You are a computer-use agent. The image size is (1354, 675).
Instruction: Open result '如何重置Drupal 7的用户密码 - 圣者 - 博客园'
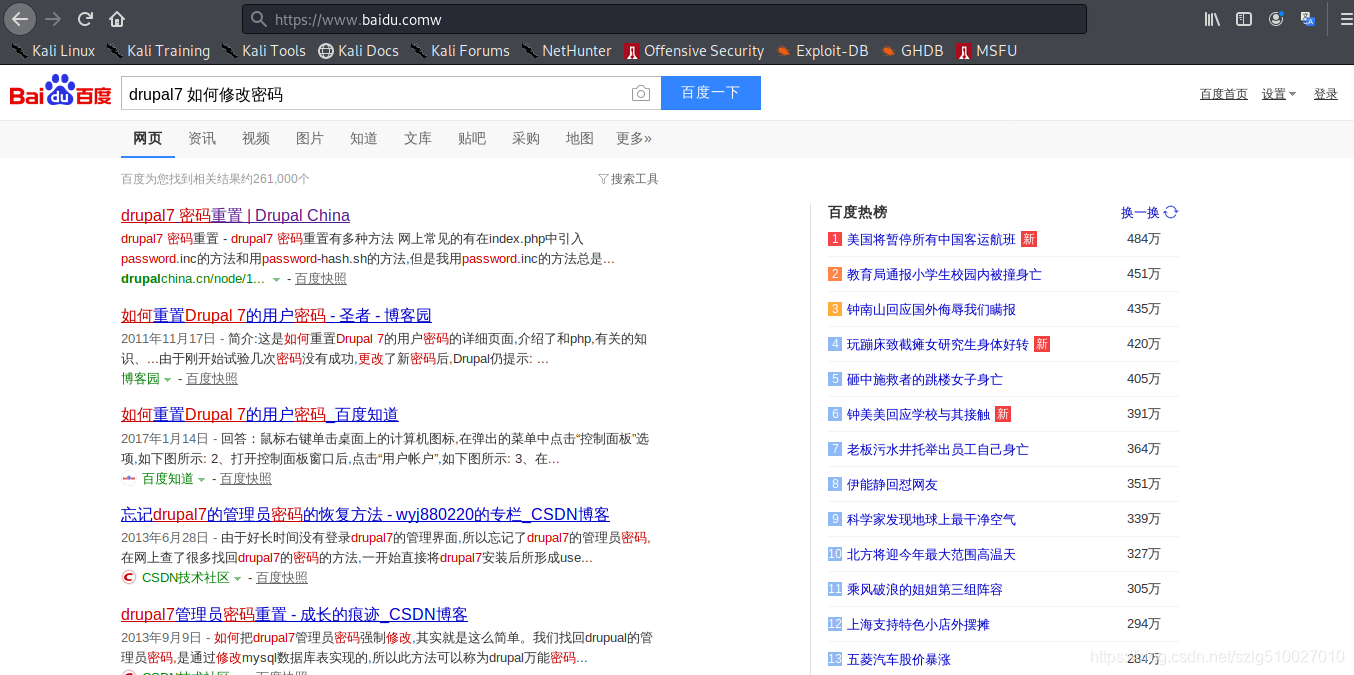pos(276,315)
